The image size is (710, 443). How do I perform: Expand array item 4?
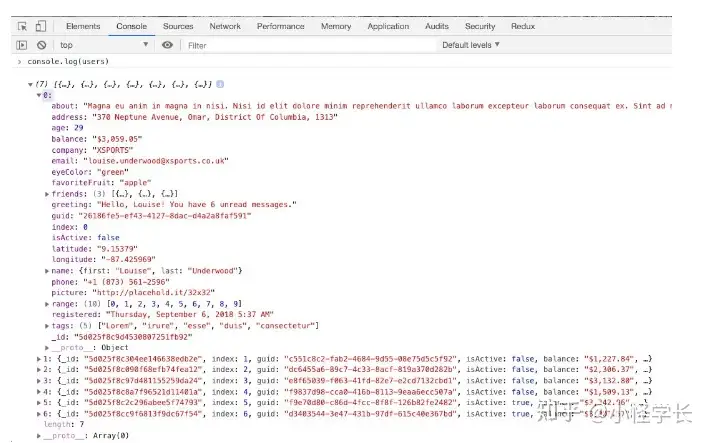point(39,392)
